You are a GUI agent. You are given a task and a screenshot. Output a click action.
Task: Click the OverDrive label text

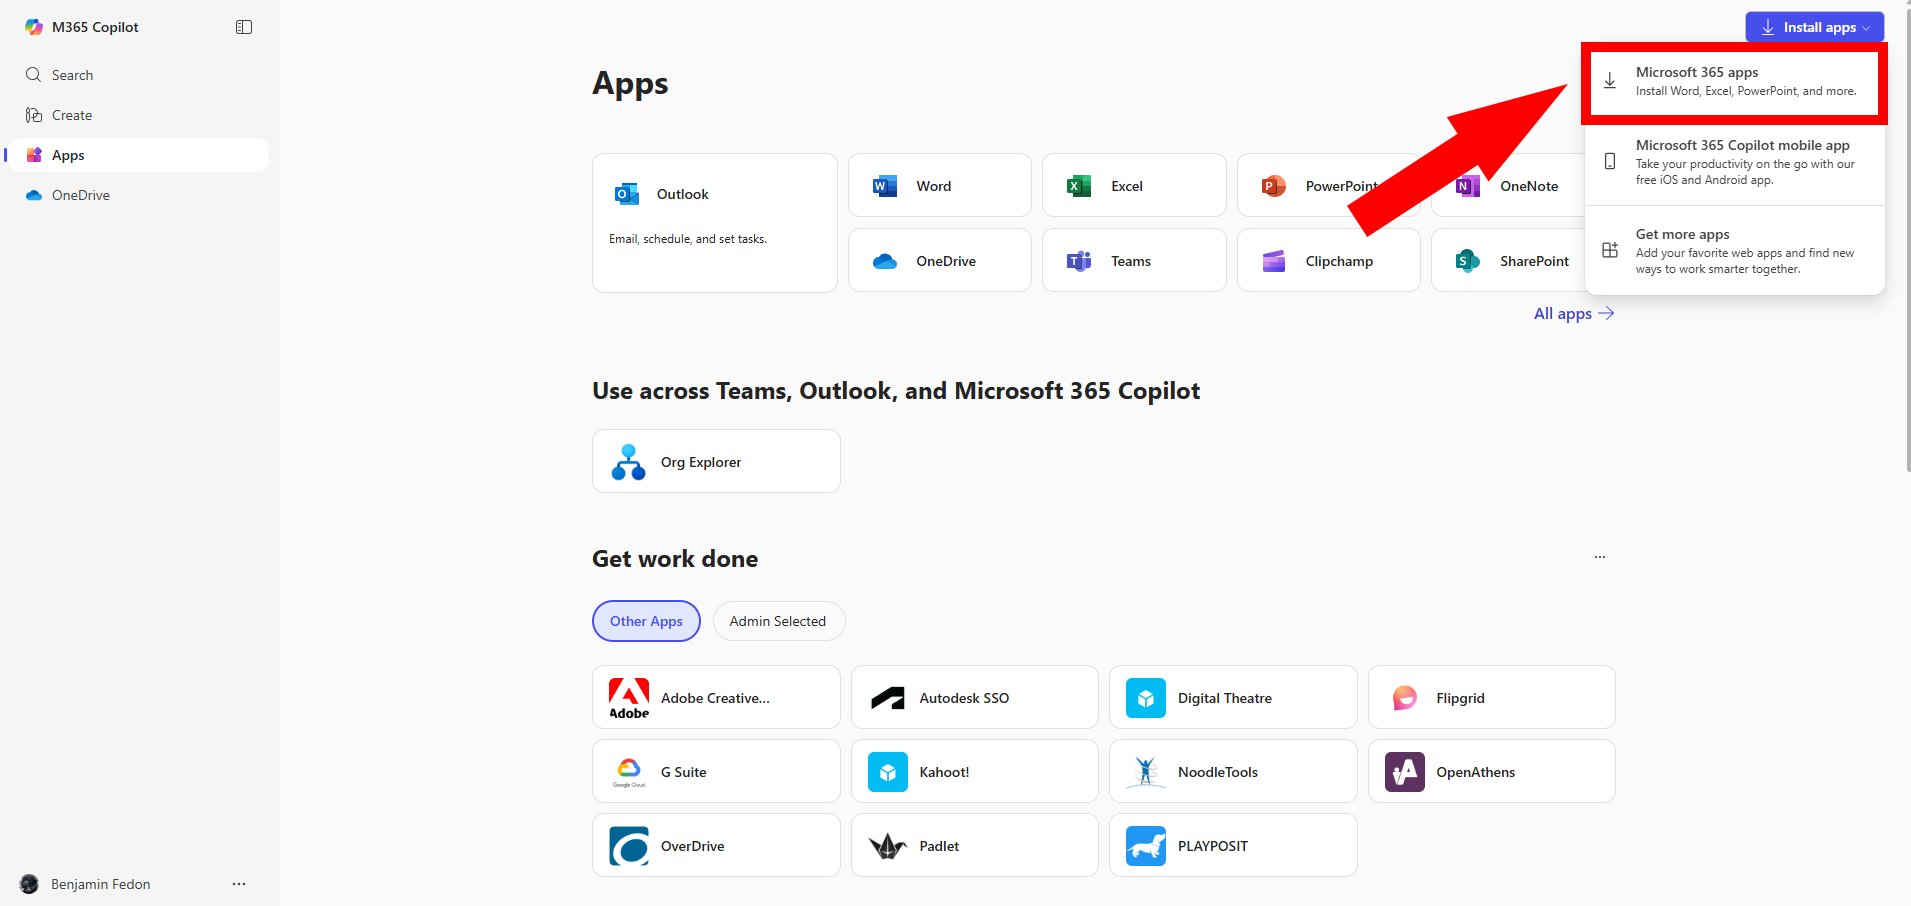click(692, 846)
